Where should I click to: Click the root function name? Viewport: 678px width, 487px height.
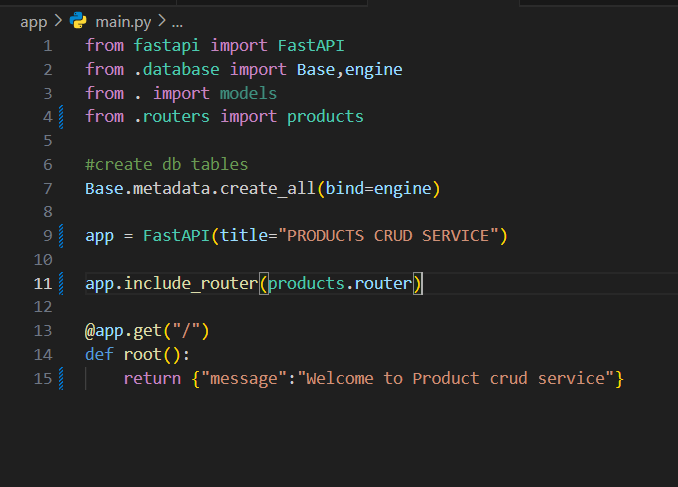coord(143,355)
